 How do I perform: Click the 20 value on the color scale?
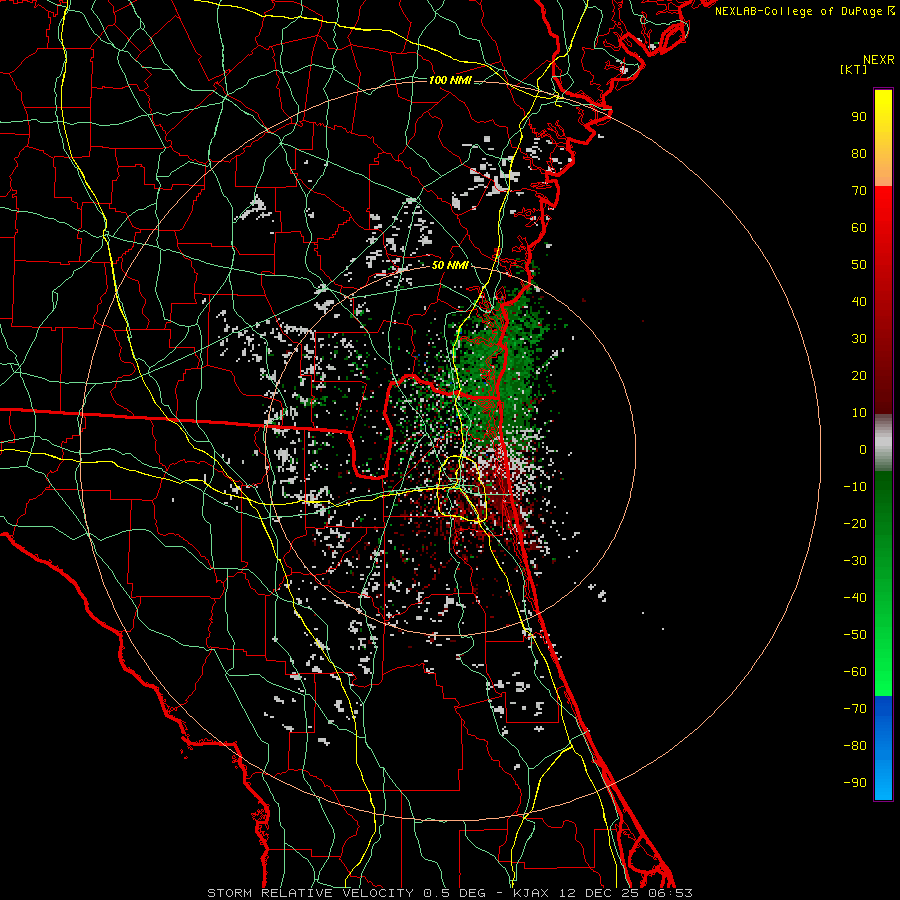[859, 375]
